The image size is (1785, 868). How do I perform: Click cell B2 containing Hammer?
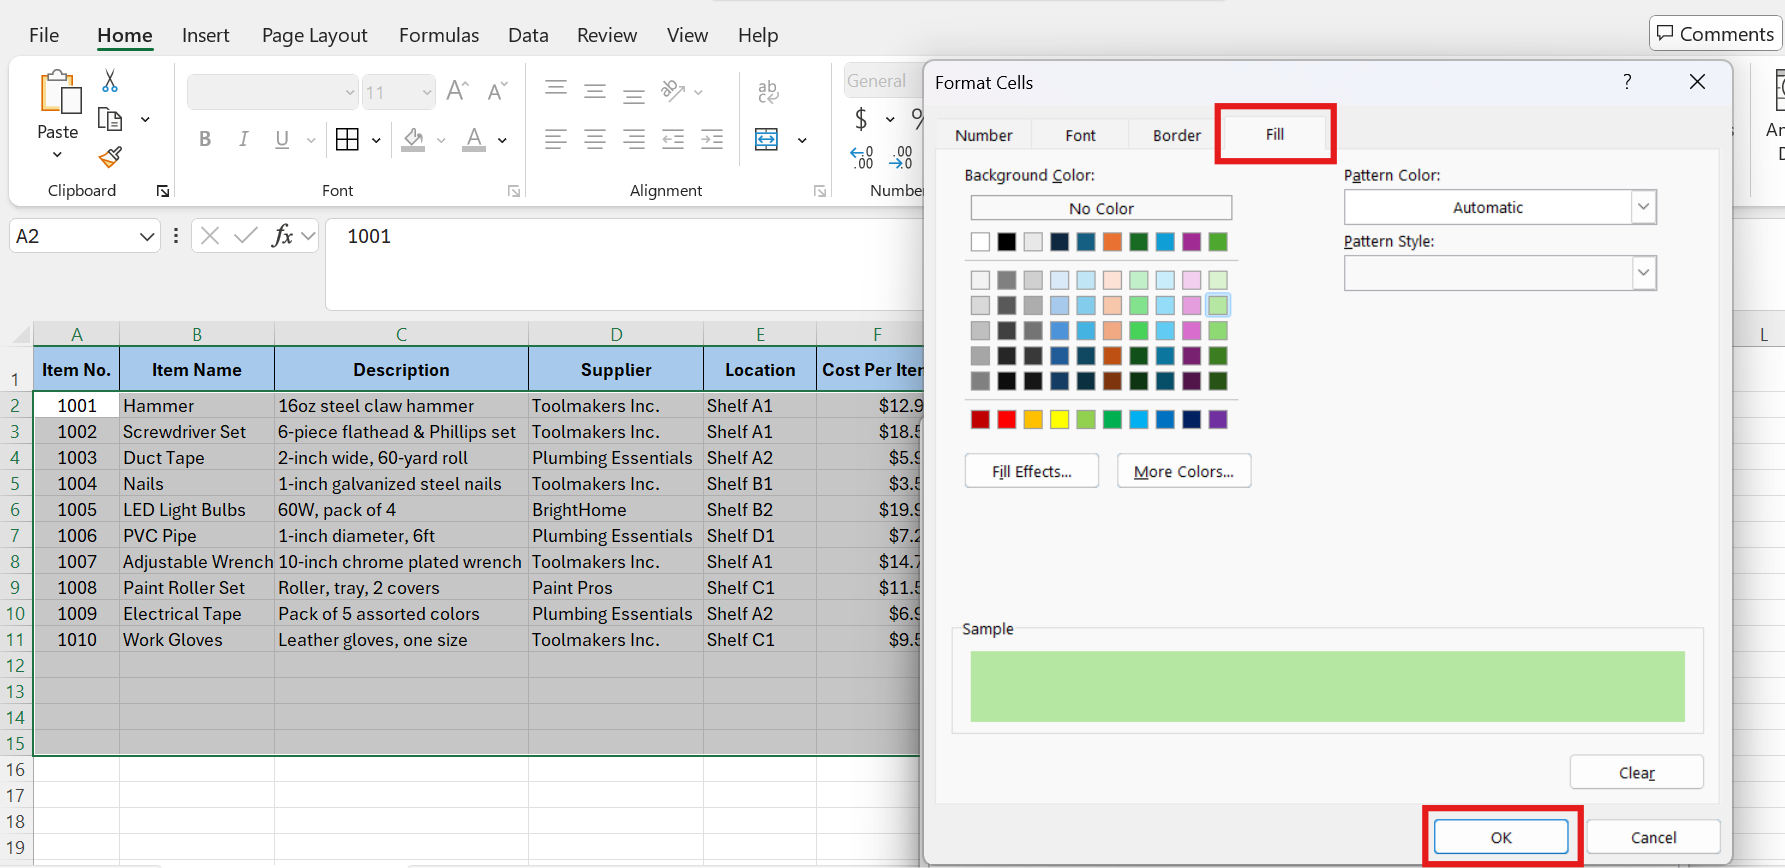[x=196, y=406]
